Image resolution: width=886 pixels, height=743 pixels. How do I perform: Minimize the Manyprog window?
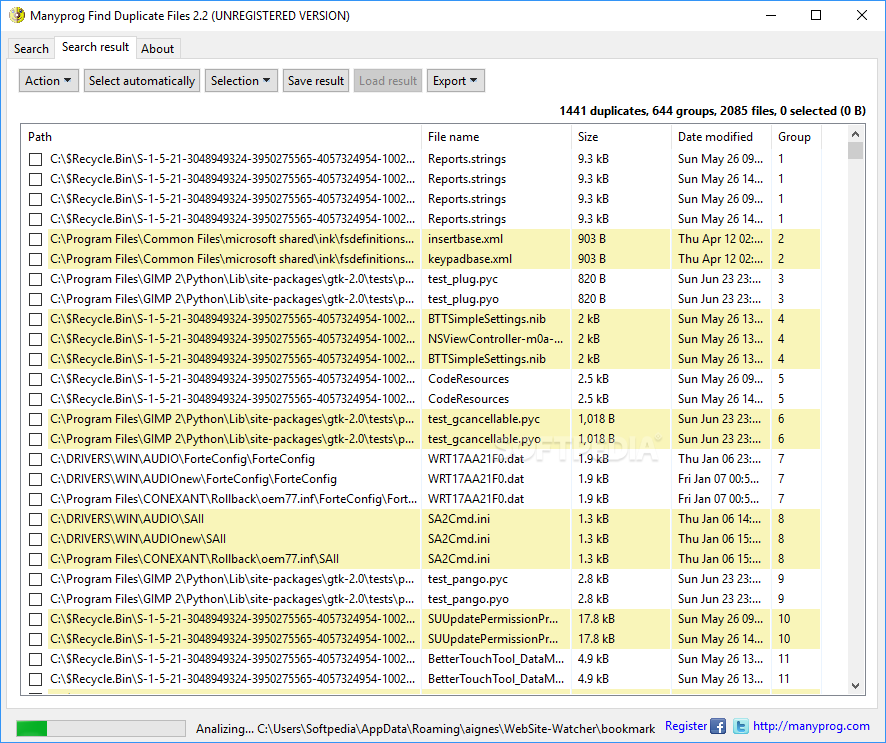[x=771, y=15]
